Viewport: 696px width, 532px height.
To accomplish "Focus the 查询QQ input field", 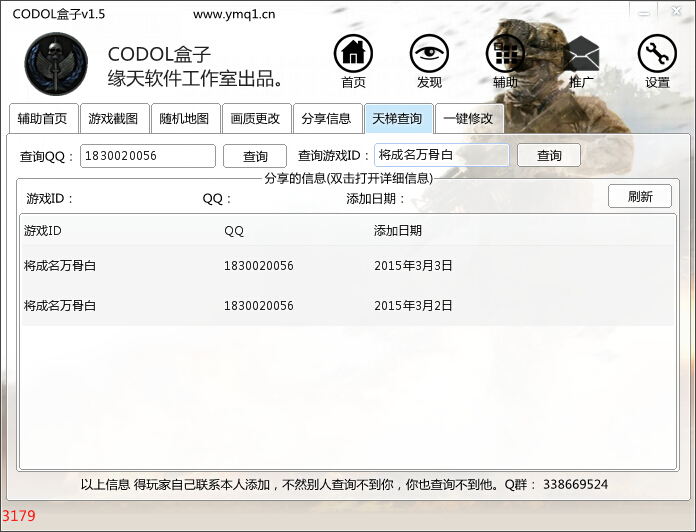I will coord(148,156).
